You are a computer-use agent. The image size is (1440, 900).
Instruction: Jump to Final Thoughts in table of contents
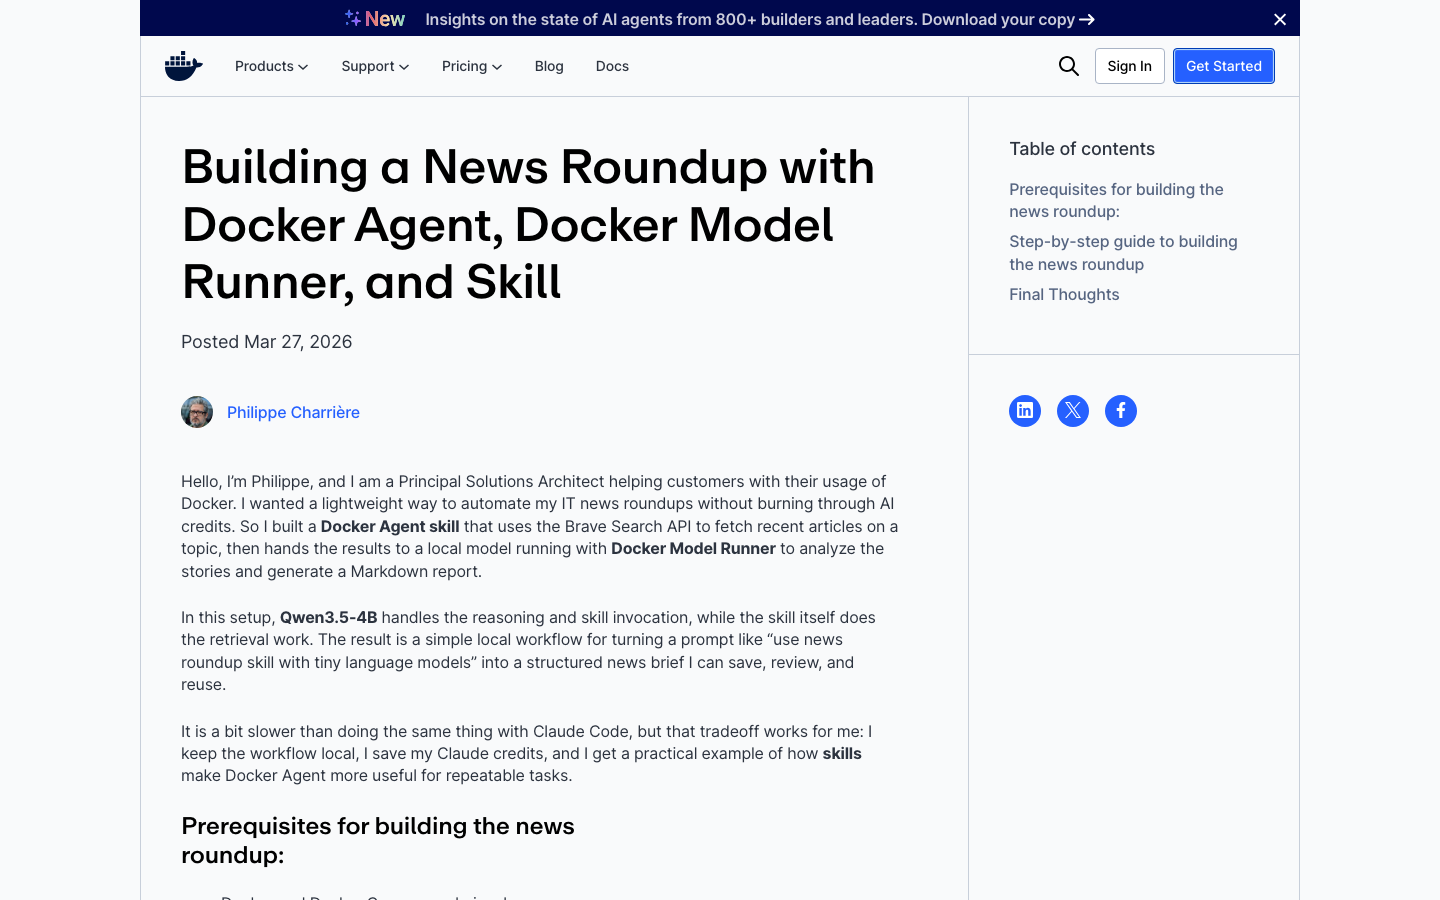pos(1064,294)
